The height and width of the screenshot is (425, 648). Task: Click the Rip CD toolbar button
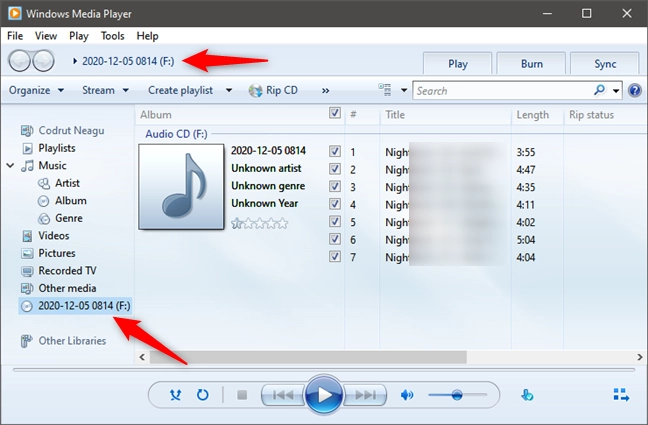(273, 90)
